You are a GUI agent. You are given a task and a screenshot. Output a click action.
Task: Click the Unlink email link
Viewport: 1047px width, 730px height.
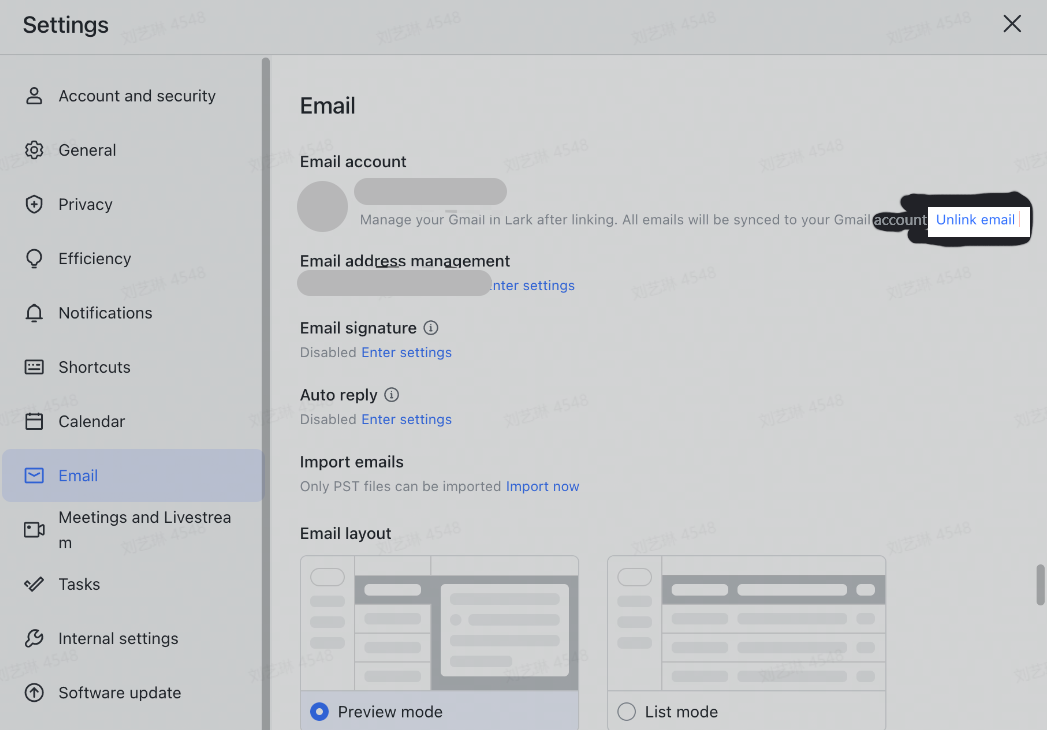[x=975, y=220]
